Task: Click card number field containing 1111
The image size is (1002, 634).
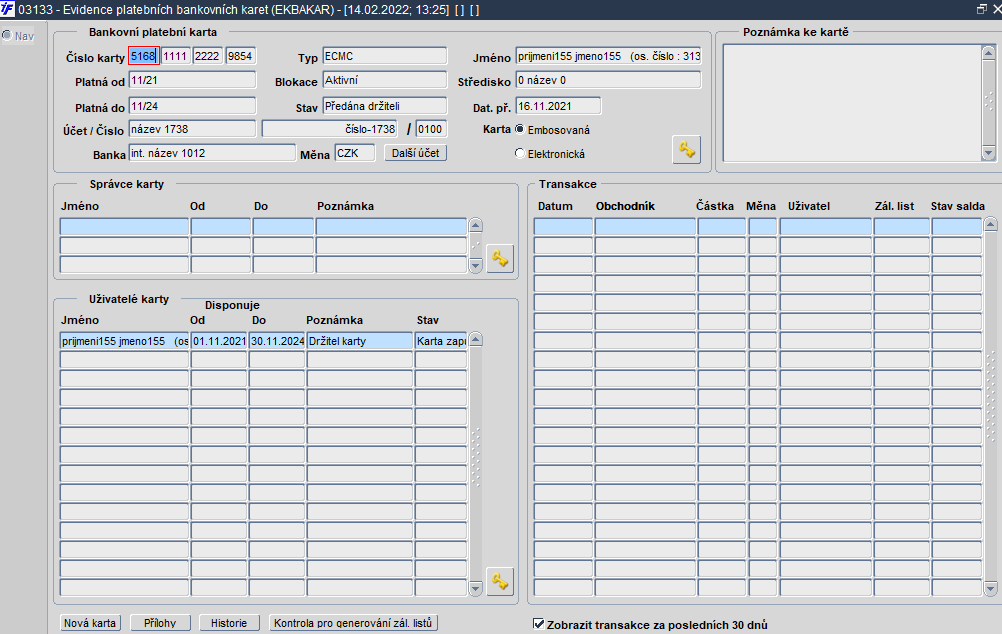Action: point(176,56)
